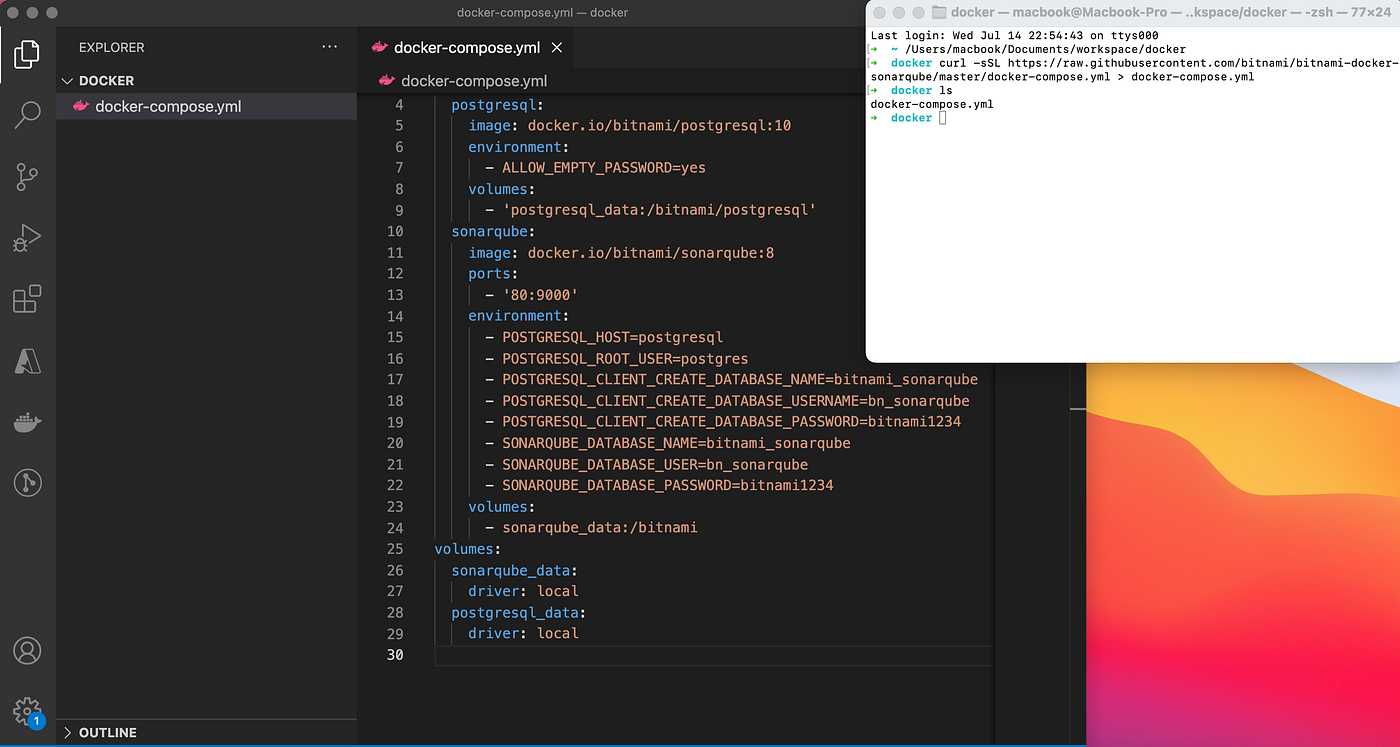Viewport: 1400px width, 747px height.
Task: Click 'SONARQUBE_DATABASE_PASSWORD=bitnami1234' on line 22
Action: (x=668, y=485)
